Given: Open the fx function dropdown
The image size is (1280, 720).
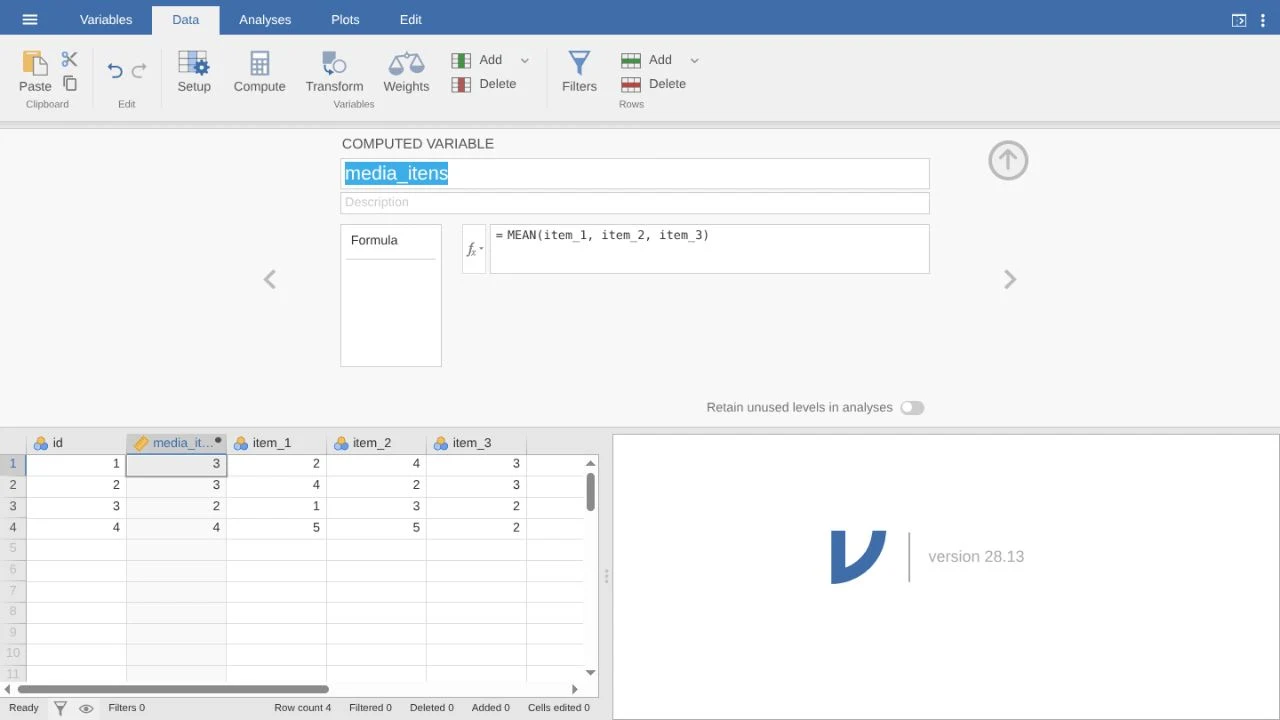Looking at the screenshot, I should pos(474,249).
